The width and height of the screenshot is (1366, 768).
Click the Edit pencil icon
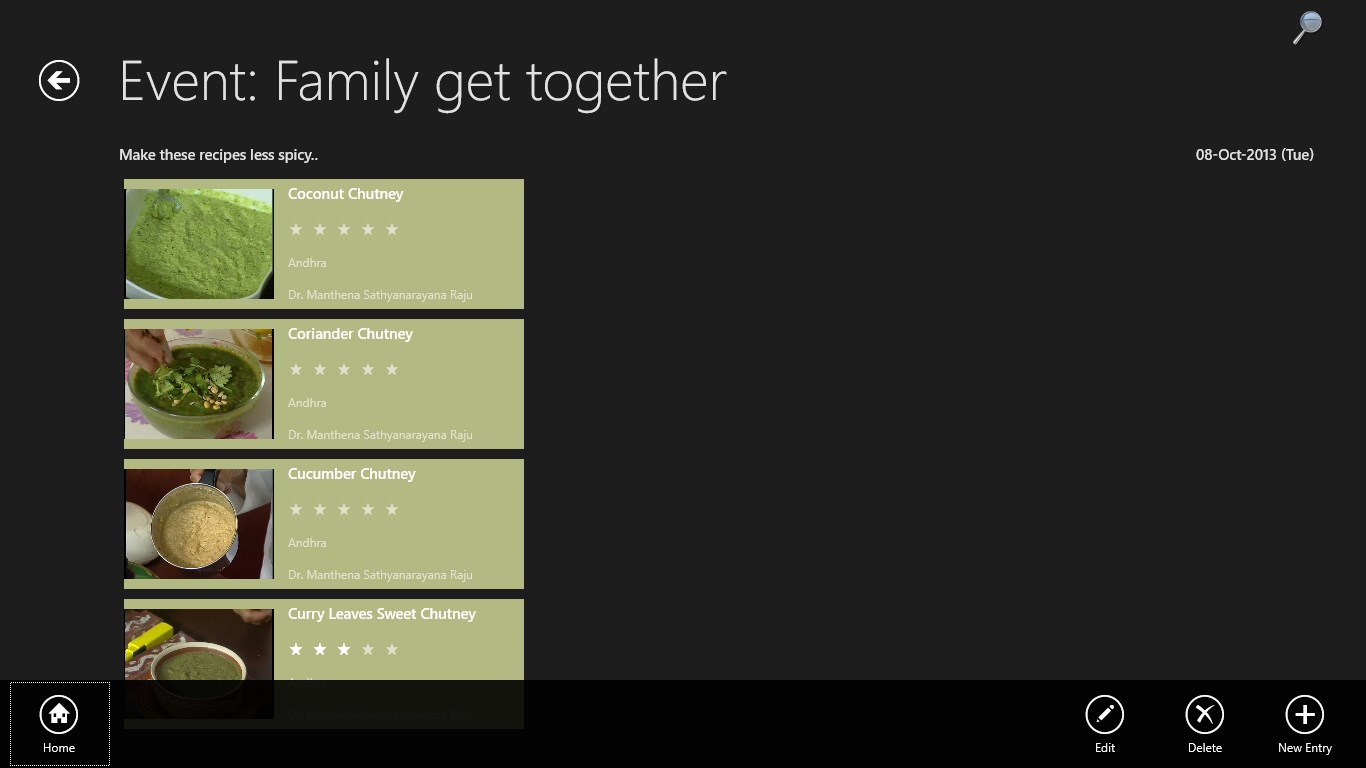(1104, 715)
